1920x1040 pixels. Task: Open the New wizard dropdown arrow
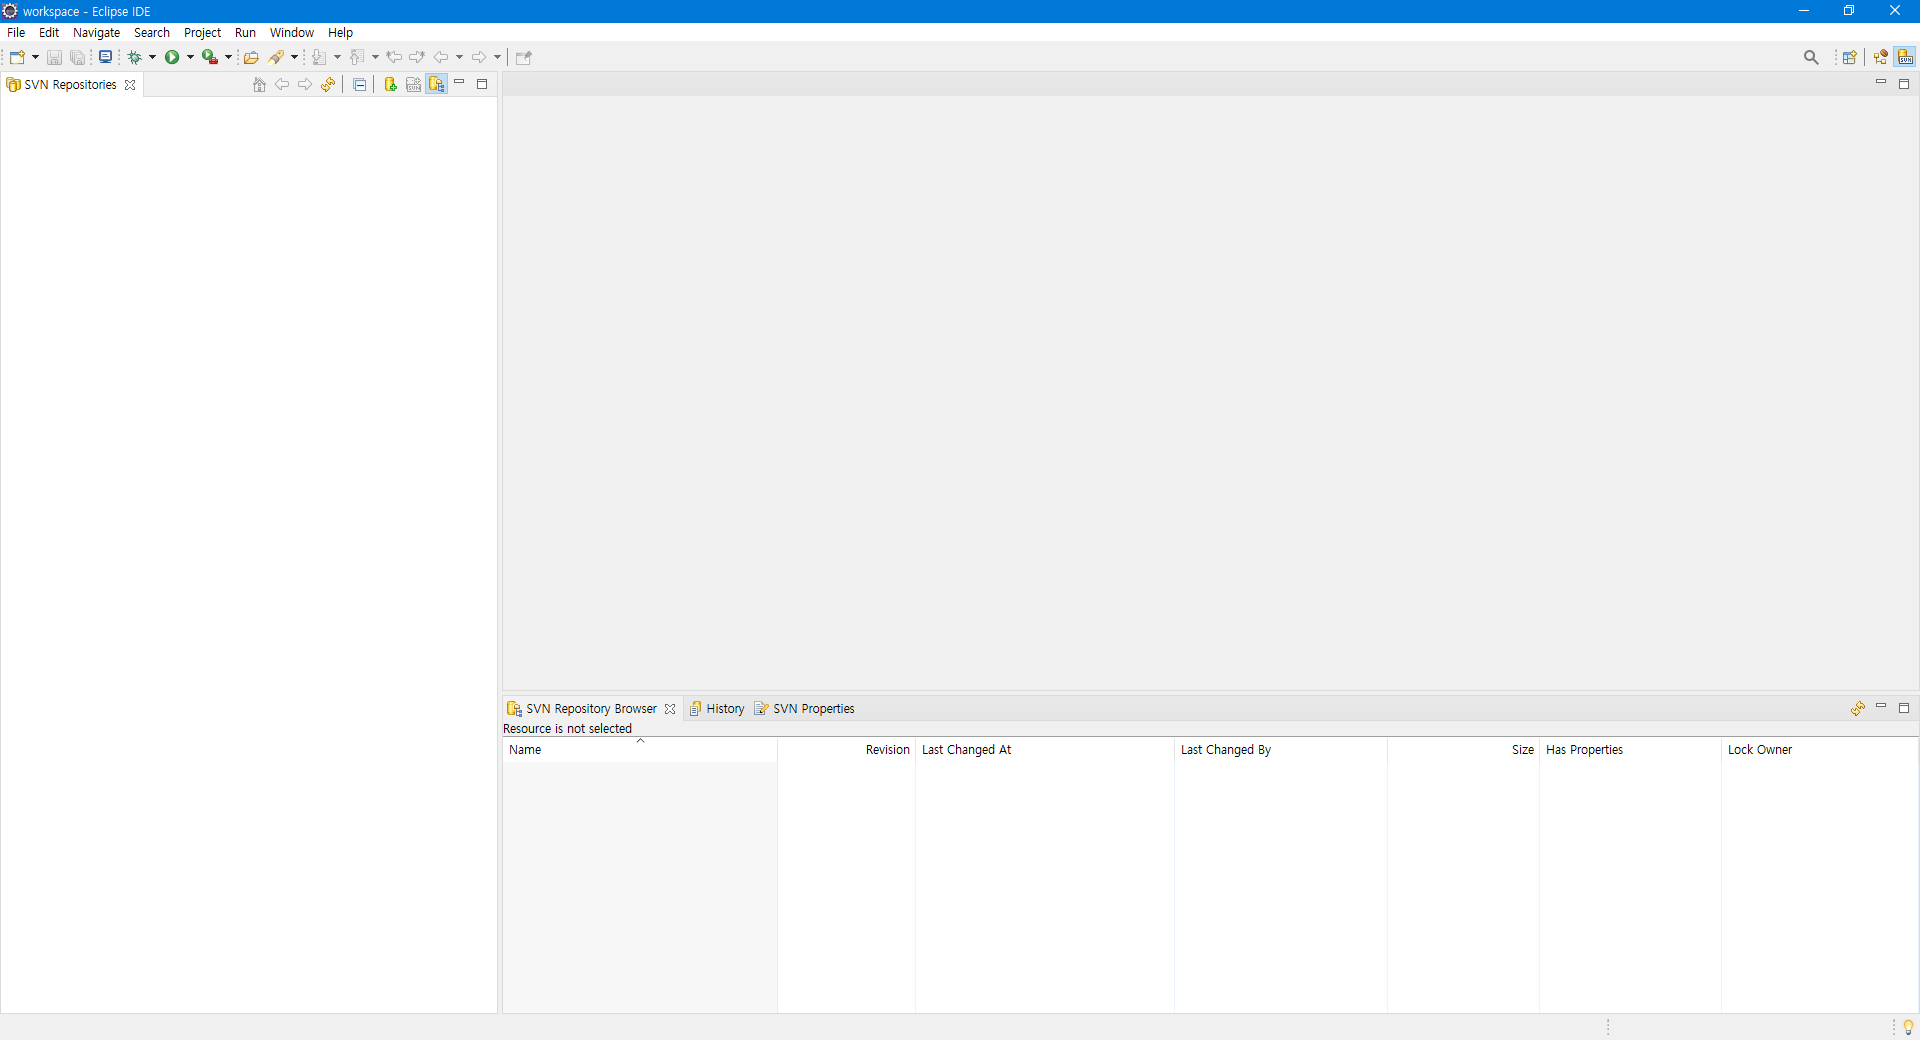35,57
